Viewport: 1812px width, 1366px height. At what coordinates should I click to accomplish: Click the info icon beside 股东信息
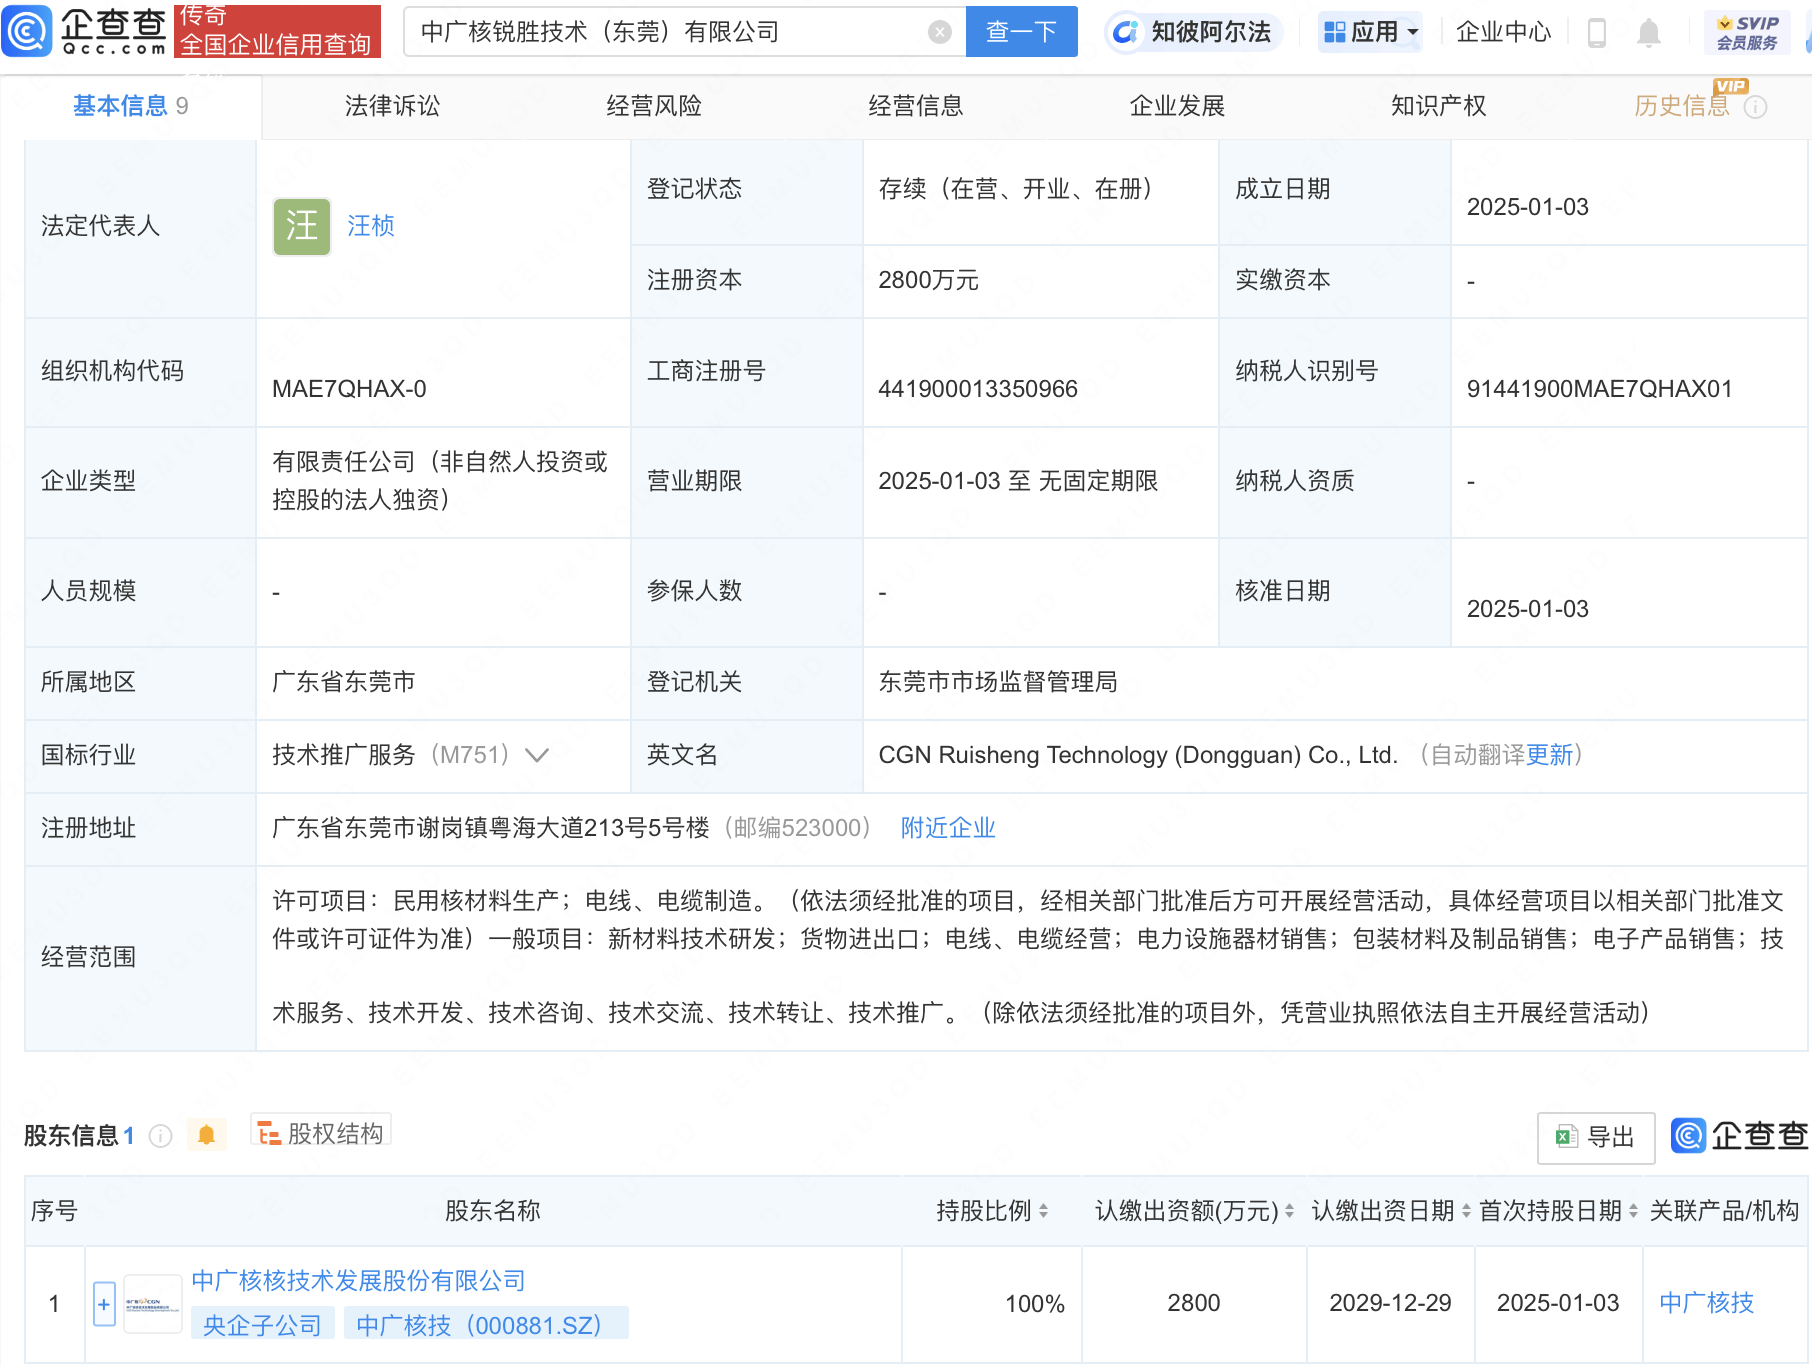click(160, 1136)
